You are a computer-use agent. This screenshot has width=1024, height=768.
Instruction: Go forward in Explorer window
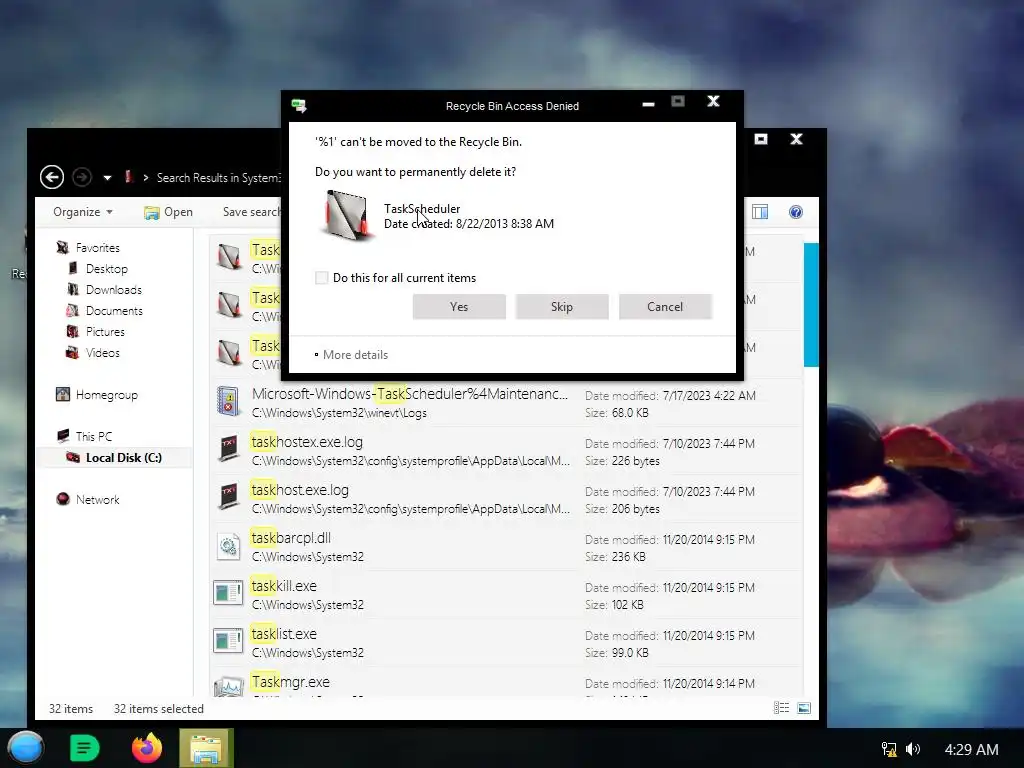pos(82,177)
